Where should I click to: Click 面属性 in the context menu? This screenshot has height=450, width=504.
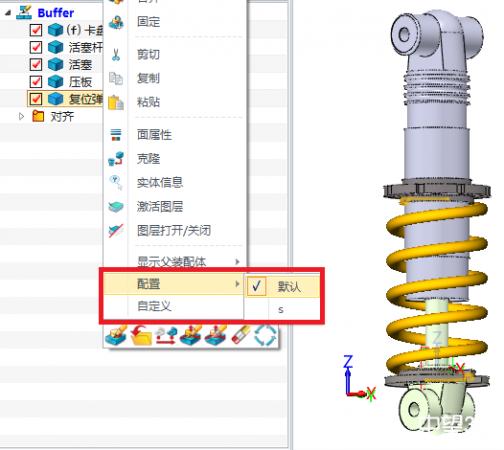(154, 135)
